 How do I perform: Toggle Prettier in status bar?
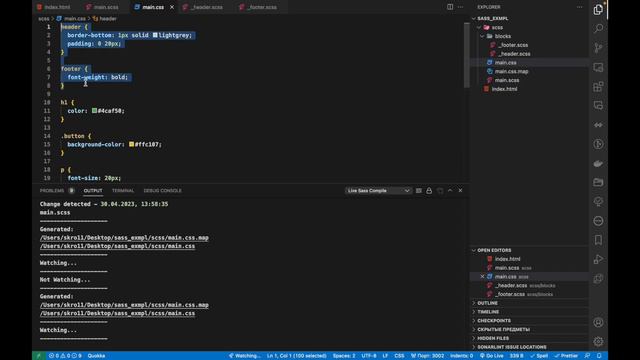tap(566, 356)
